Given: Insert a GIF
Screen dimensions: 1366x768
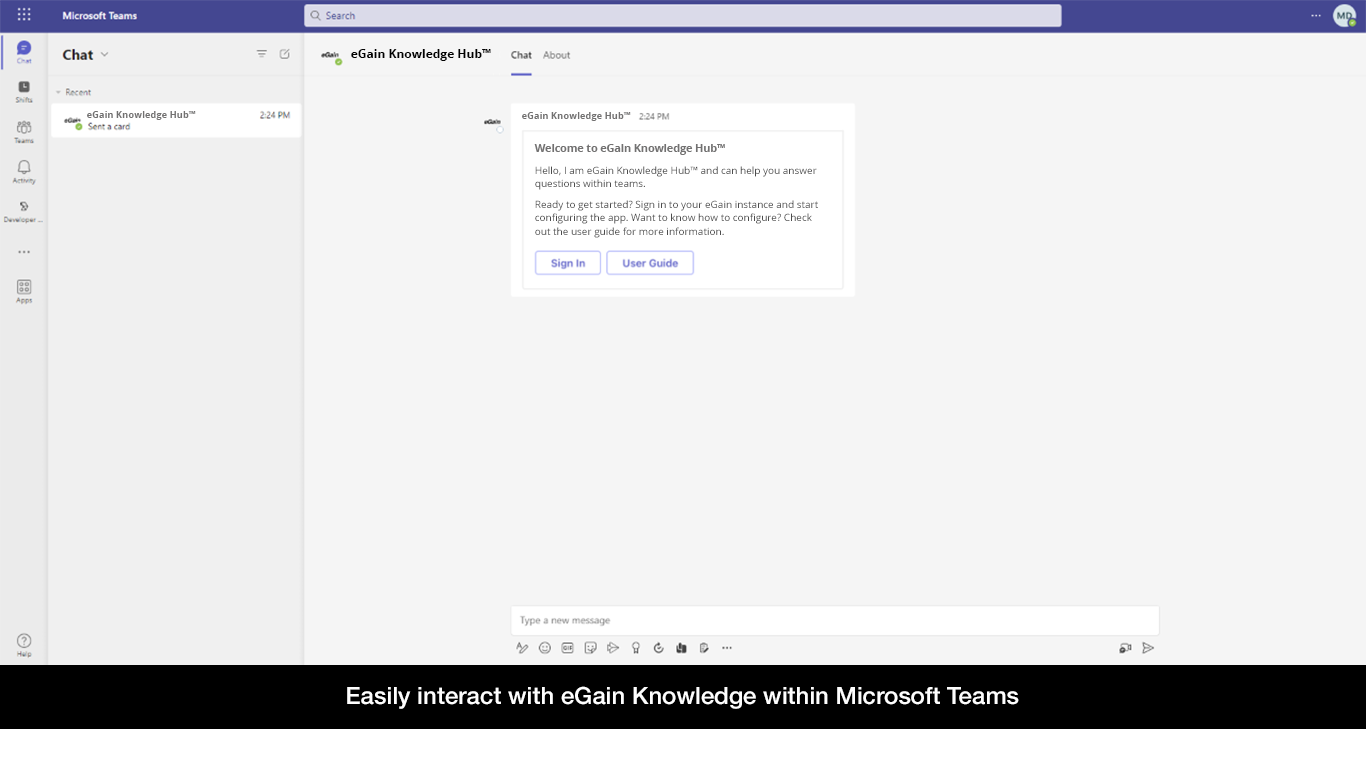Looking at the screenshot, I should [x=568, y=648].
